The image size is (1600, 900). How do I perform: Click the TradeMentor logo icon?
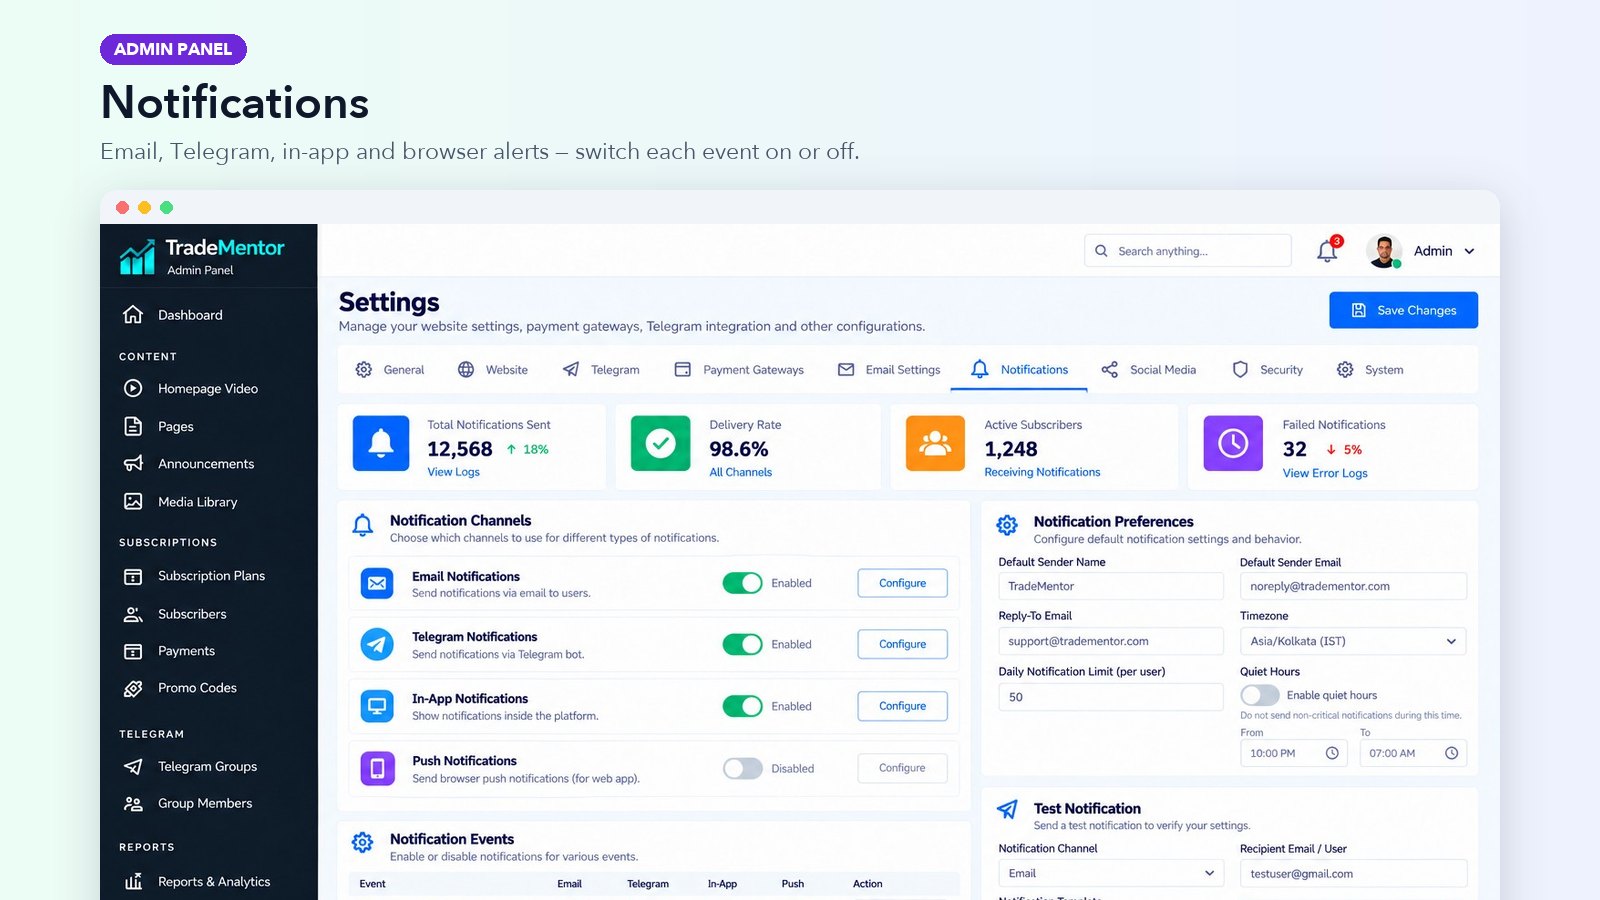[137, 256]
